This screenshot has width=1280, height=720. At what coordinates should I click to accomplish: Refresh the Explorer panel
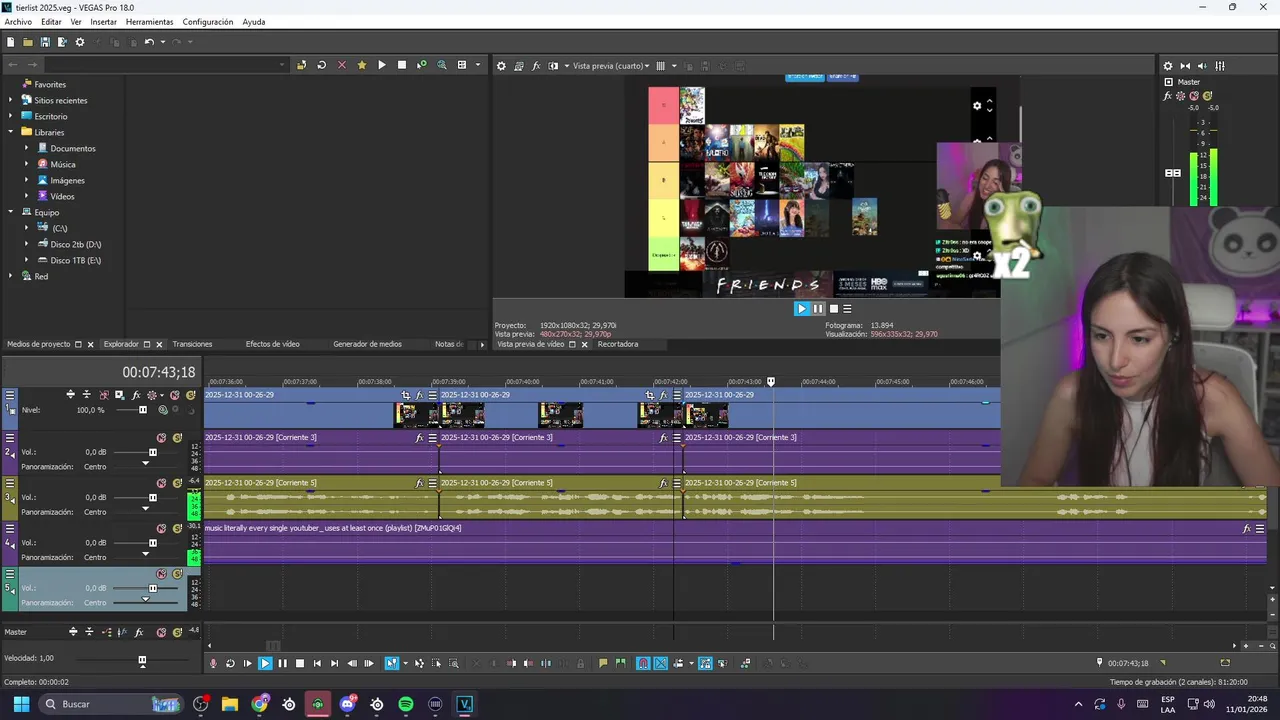click(321, 65)
